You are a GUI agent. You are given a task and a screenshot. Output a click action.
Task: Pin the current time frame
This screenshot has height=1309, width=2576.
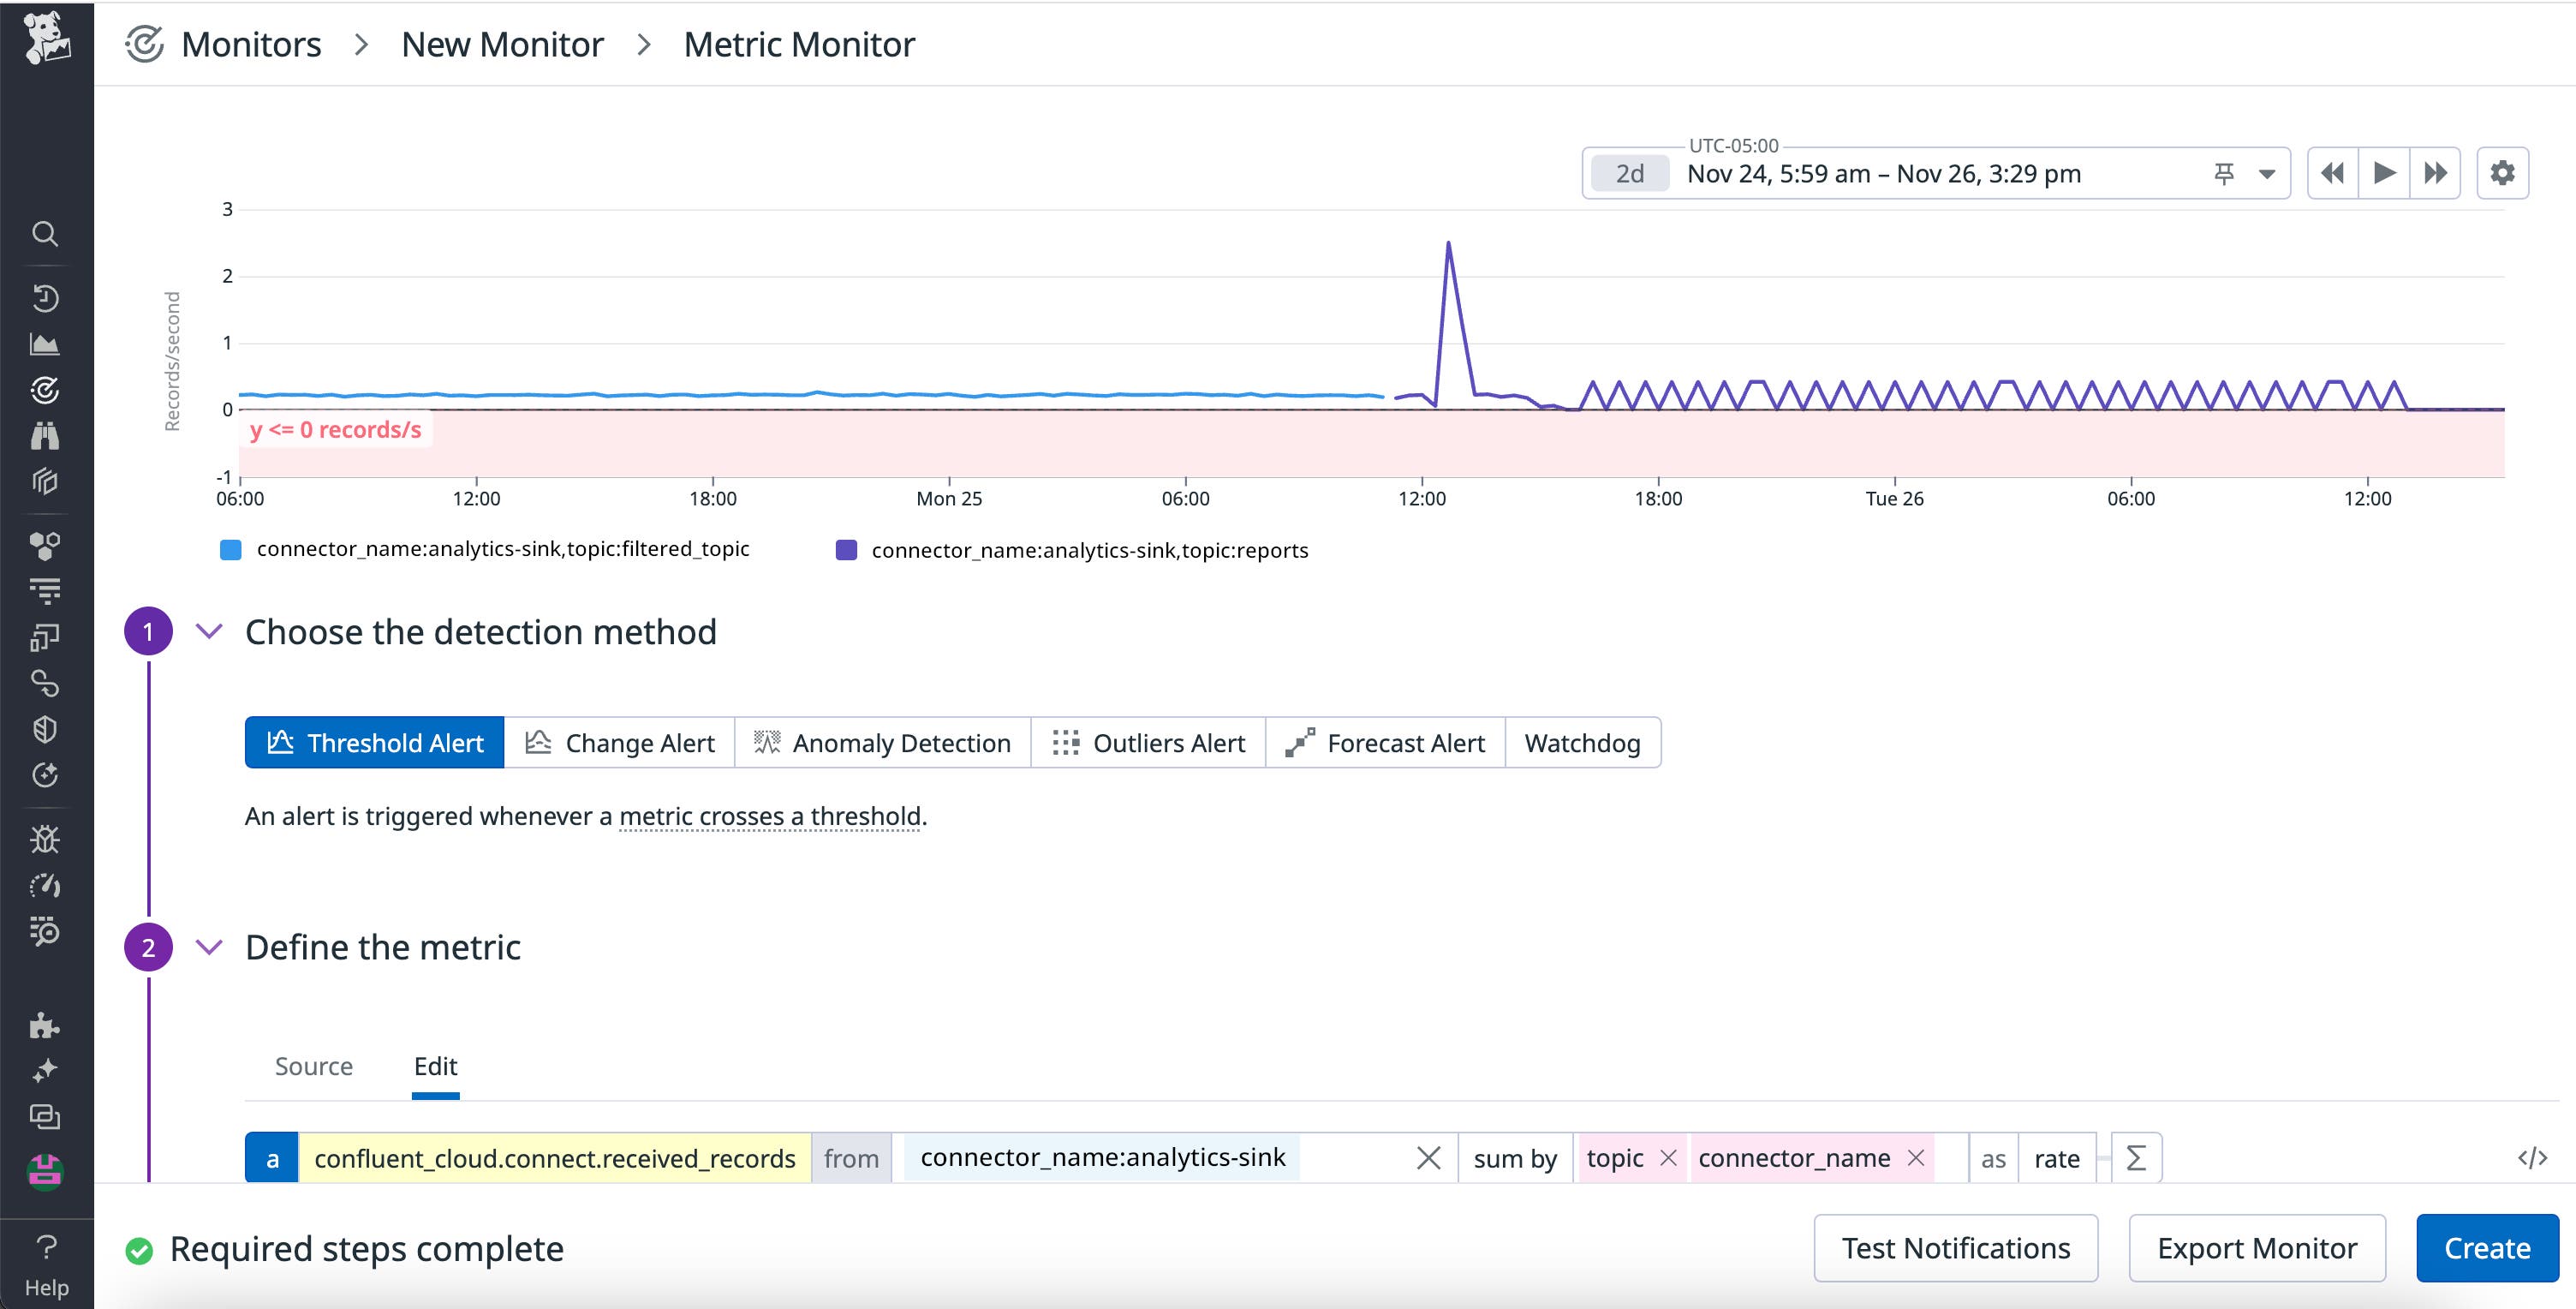pos(2222,172)
